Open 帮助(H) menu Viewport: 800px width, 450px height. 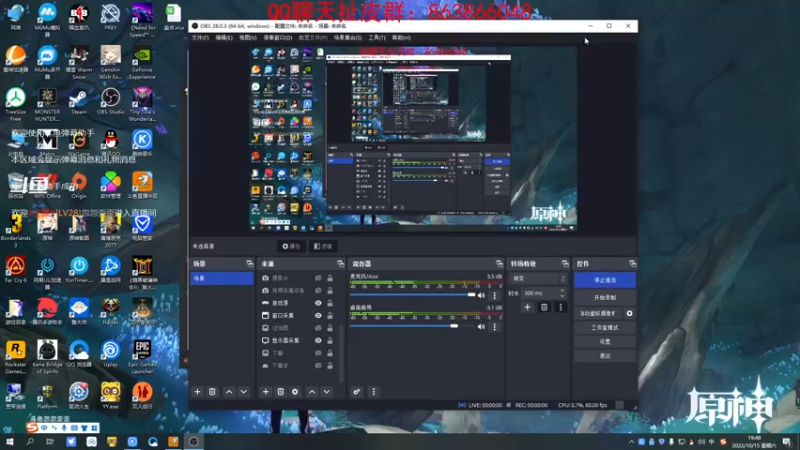pos(401,38)
